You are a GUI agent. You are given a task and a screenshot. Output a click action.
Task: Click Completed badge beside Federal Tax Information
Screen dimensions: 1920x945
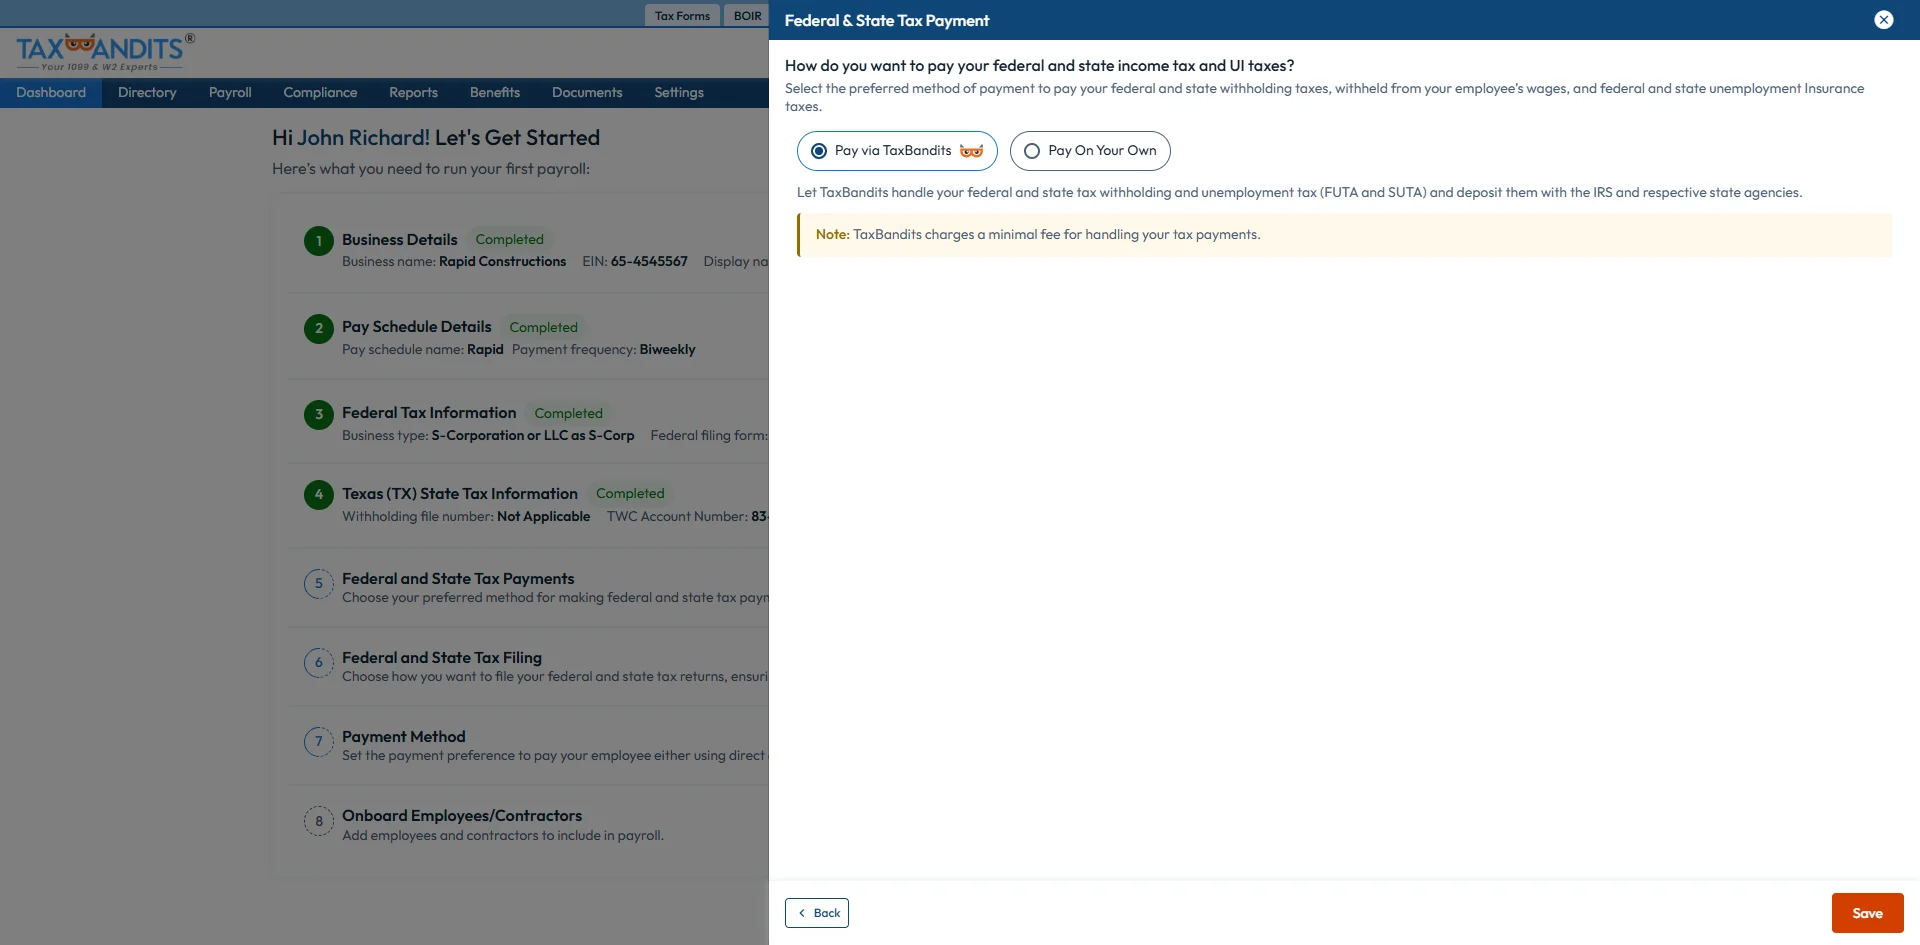click(x=568, y=413)
